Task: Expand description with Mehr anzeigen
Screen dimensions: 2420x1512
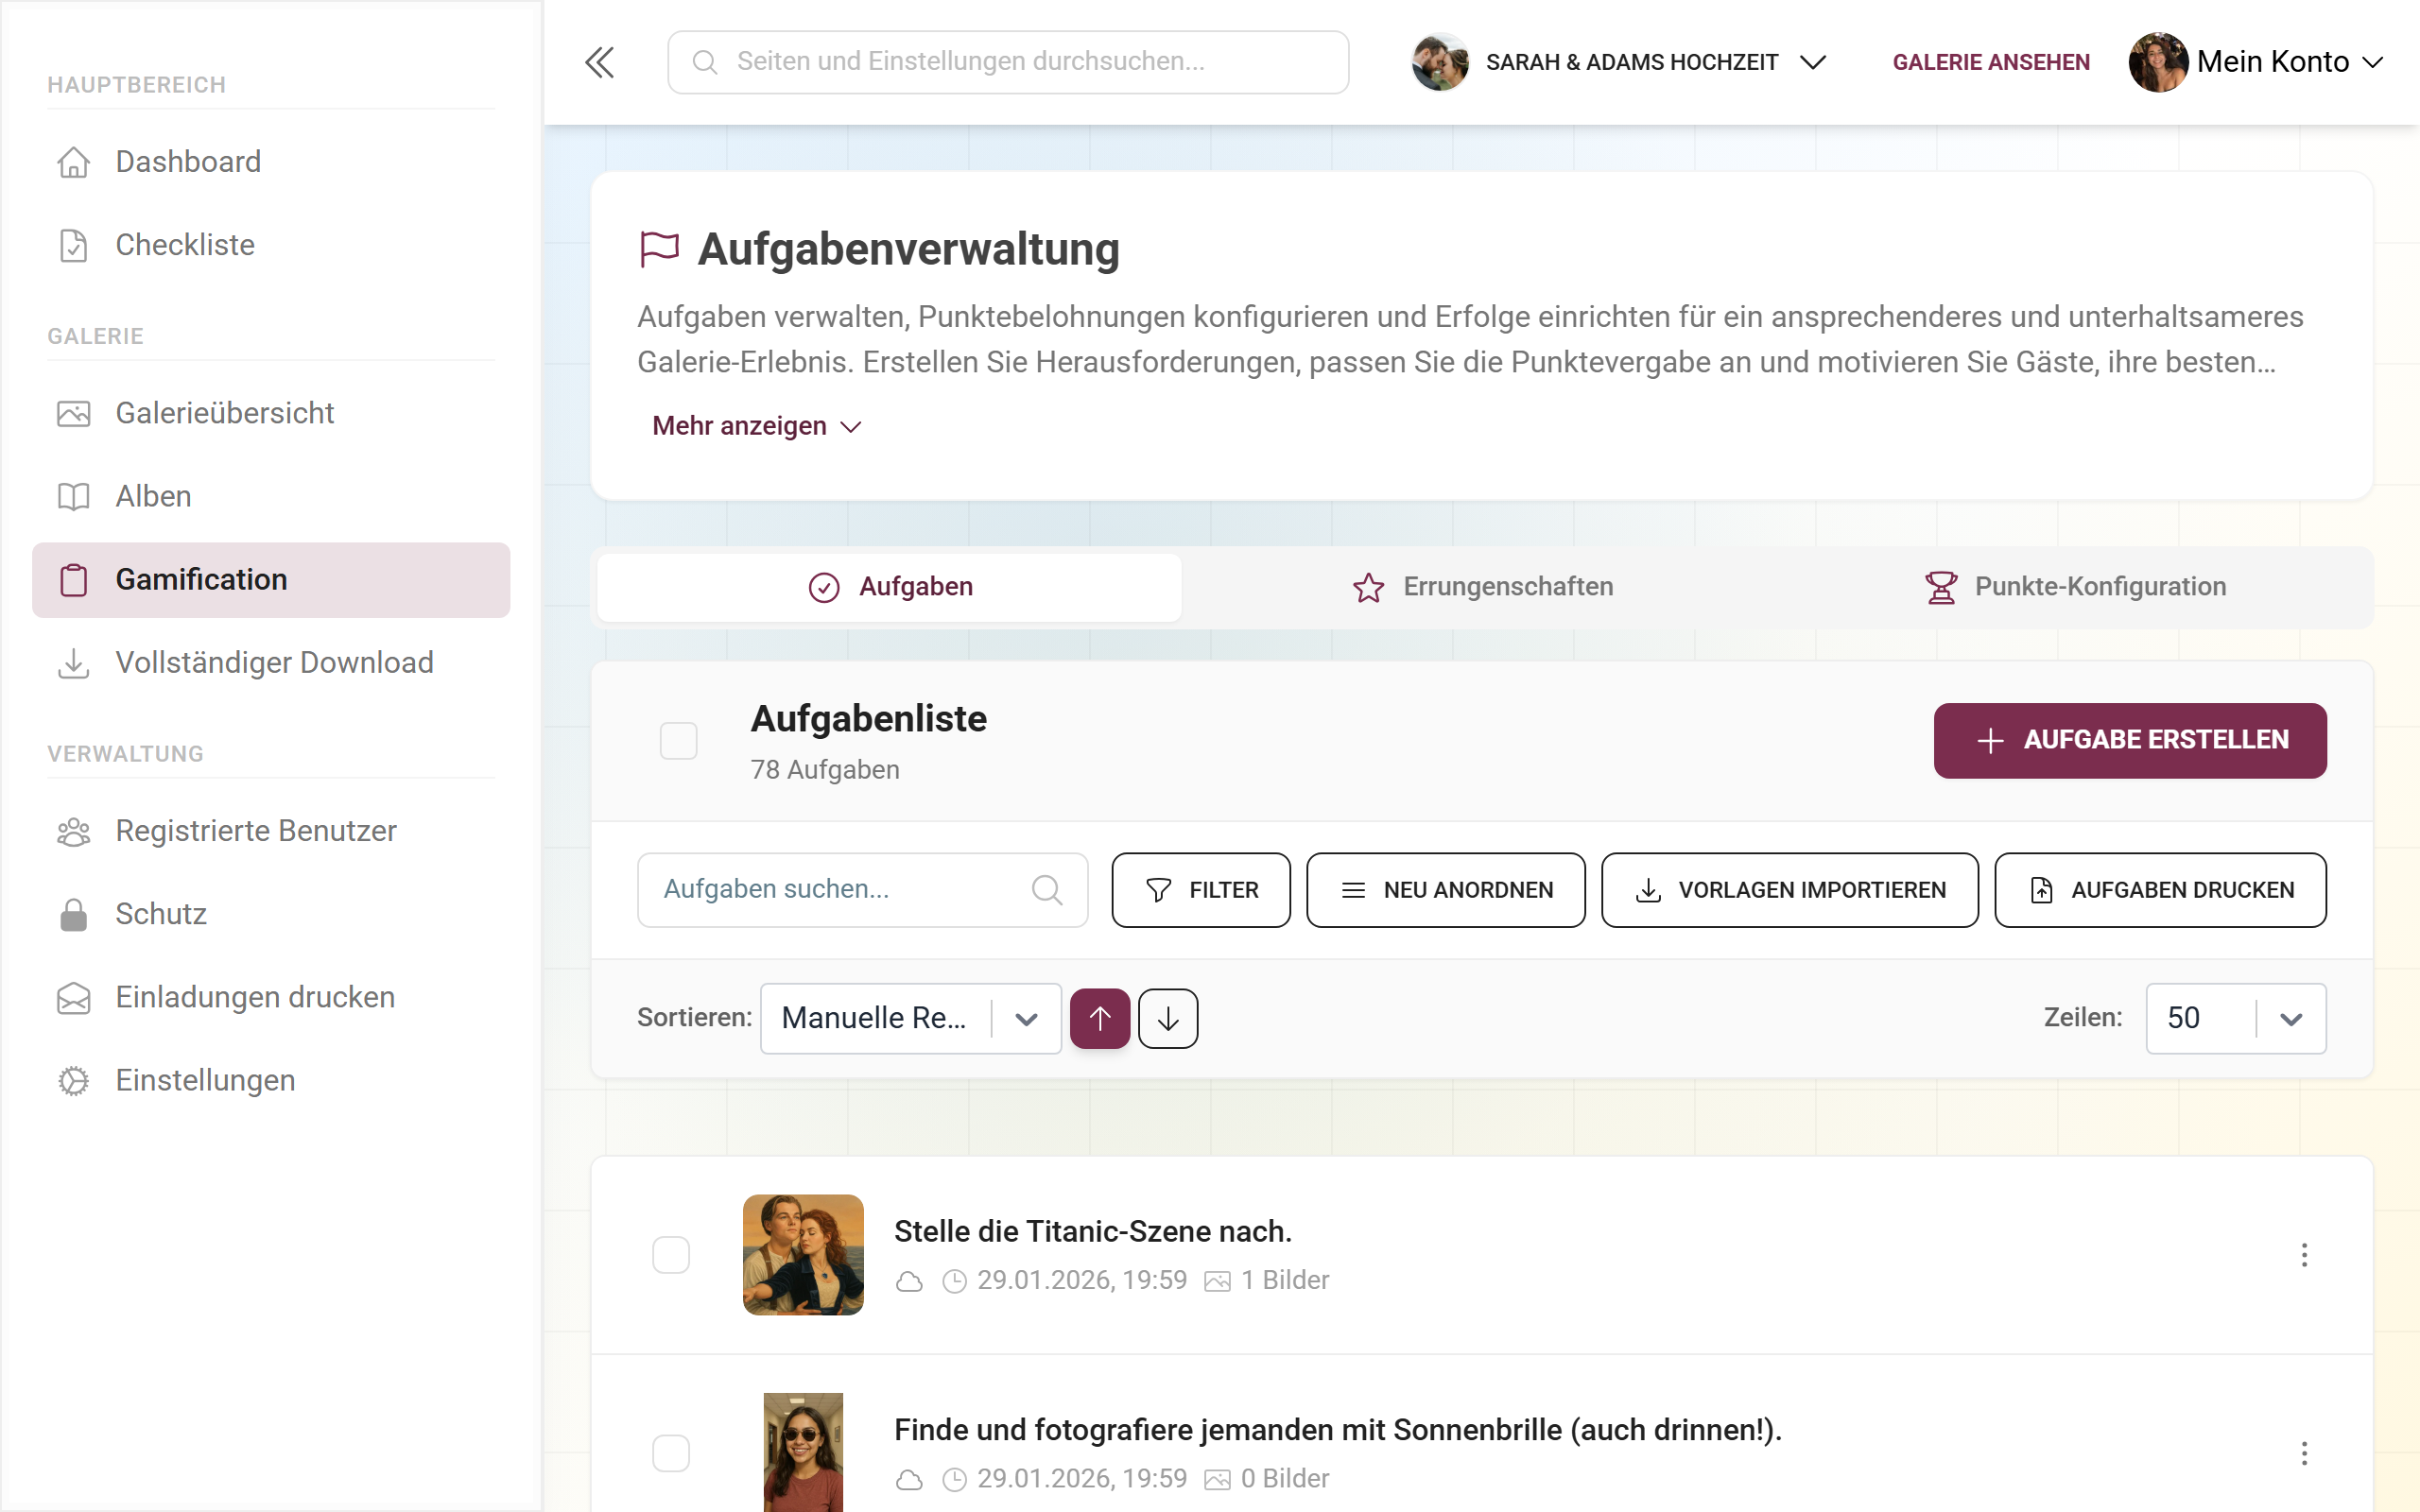Action: point(756,426)
